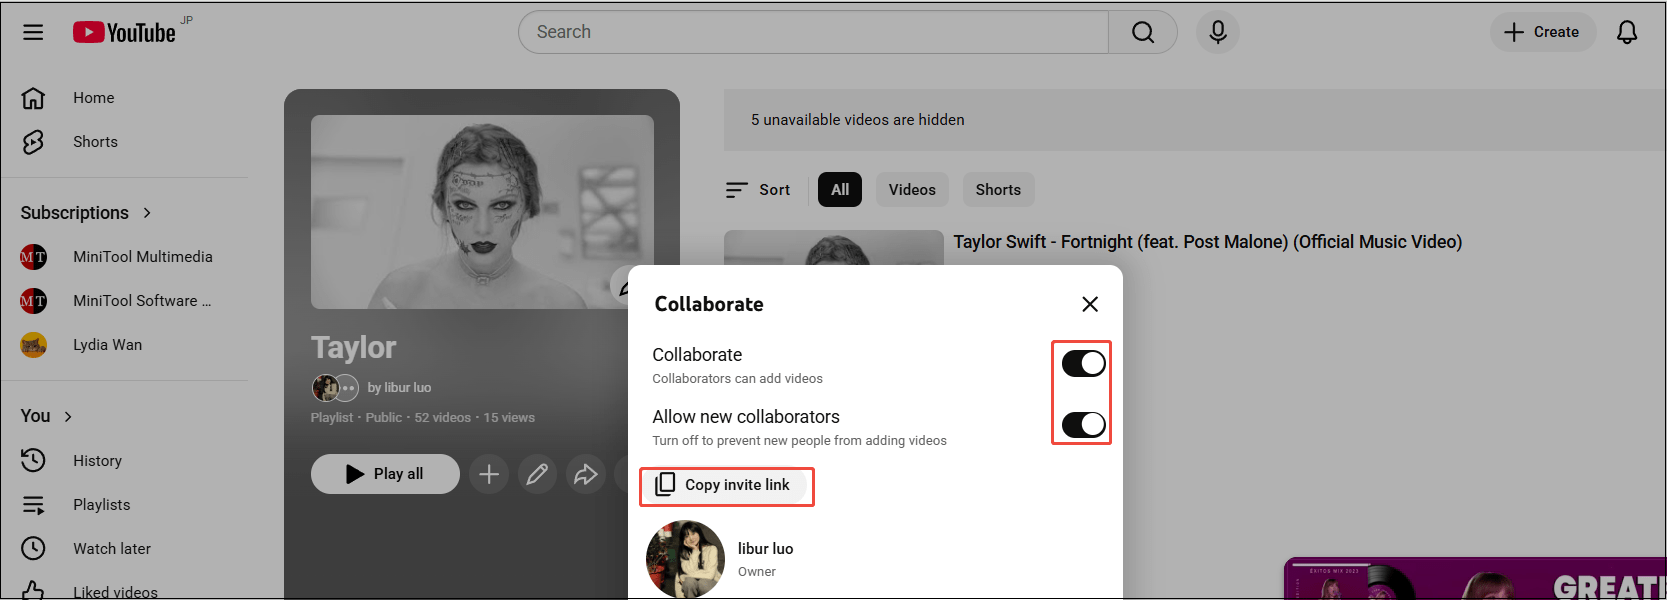Share playlist with arrow icon
Screen dimensions: 1667x600
click(x=586, y=474)
